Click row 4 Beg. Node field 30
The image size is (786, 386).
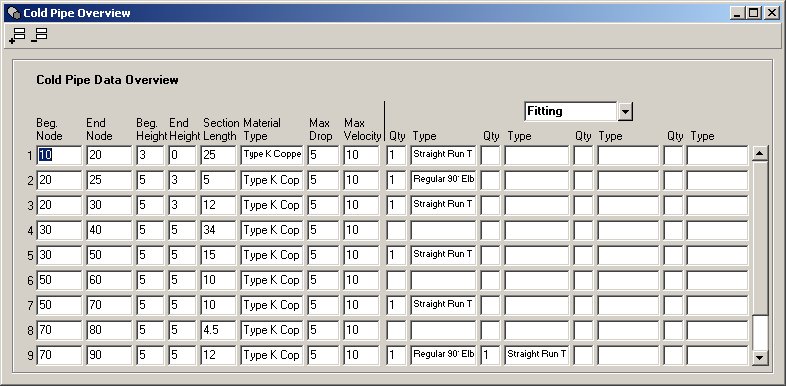click(59, 231)
